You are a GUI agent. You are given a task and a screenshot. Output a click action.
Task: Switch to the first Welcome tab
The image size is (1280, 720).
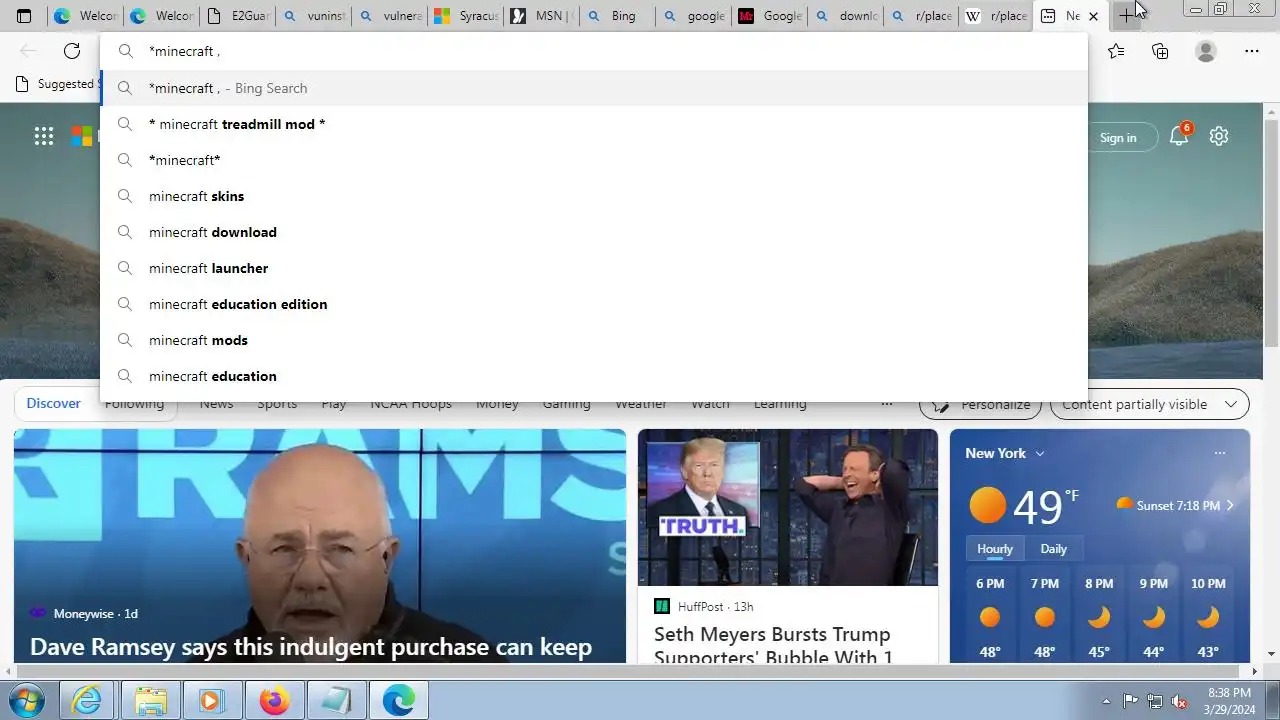(x=85, y=16)
